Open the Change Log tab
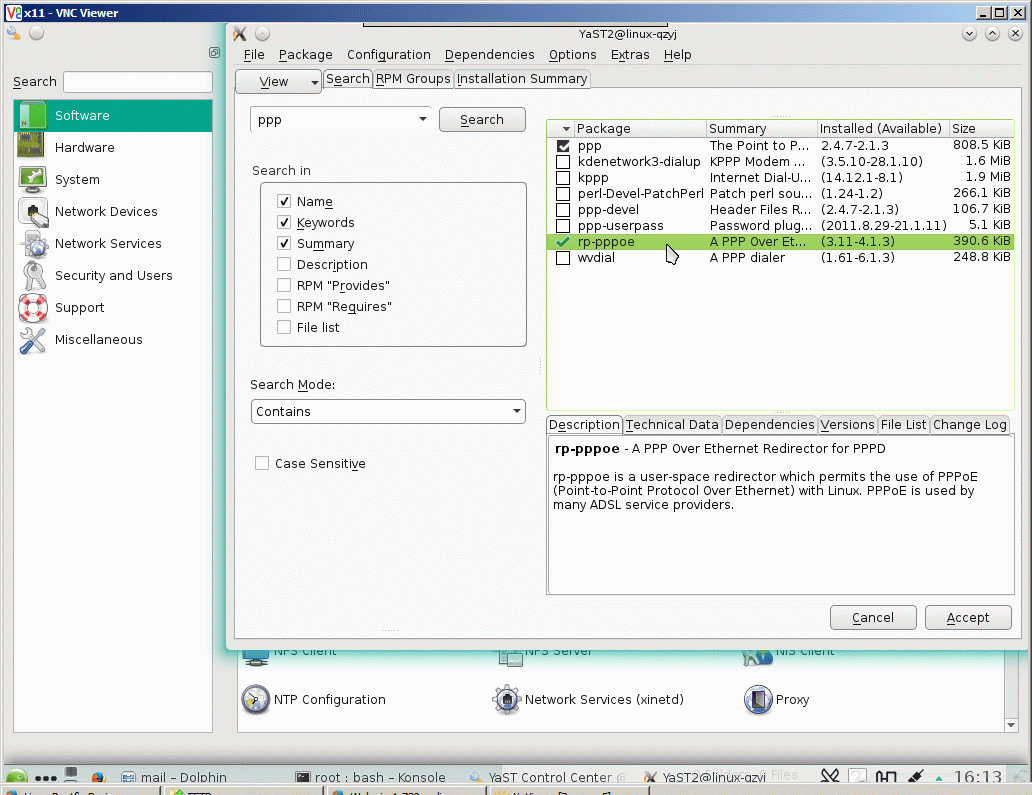 point(969,425)
